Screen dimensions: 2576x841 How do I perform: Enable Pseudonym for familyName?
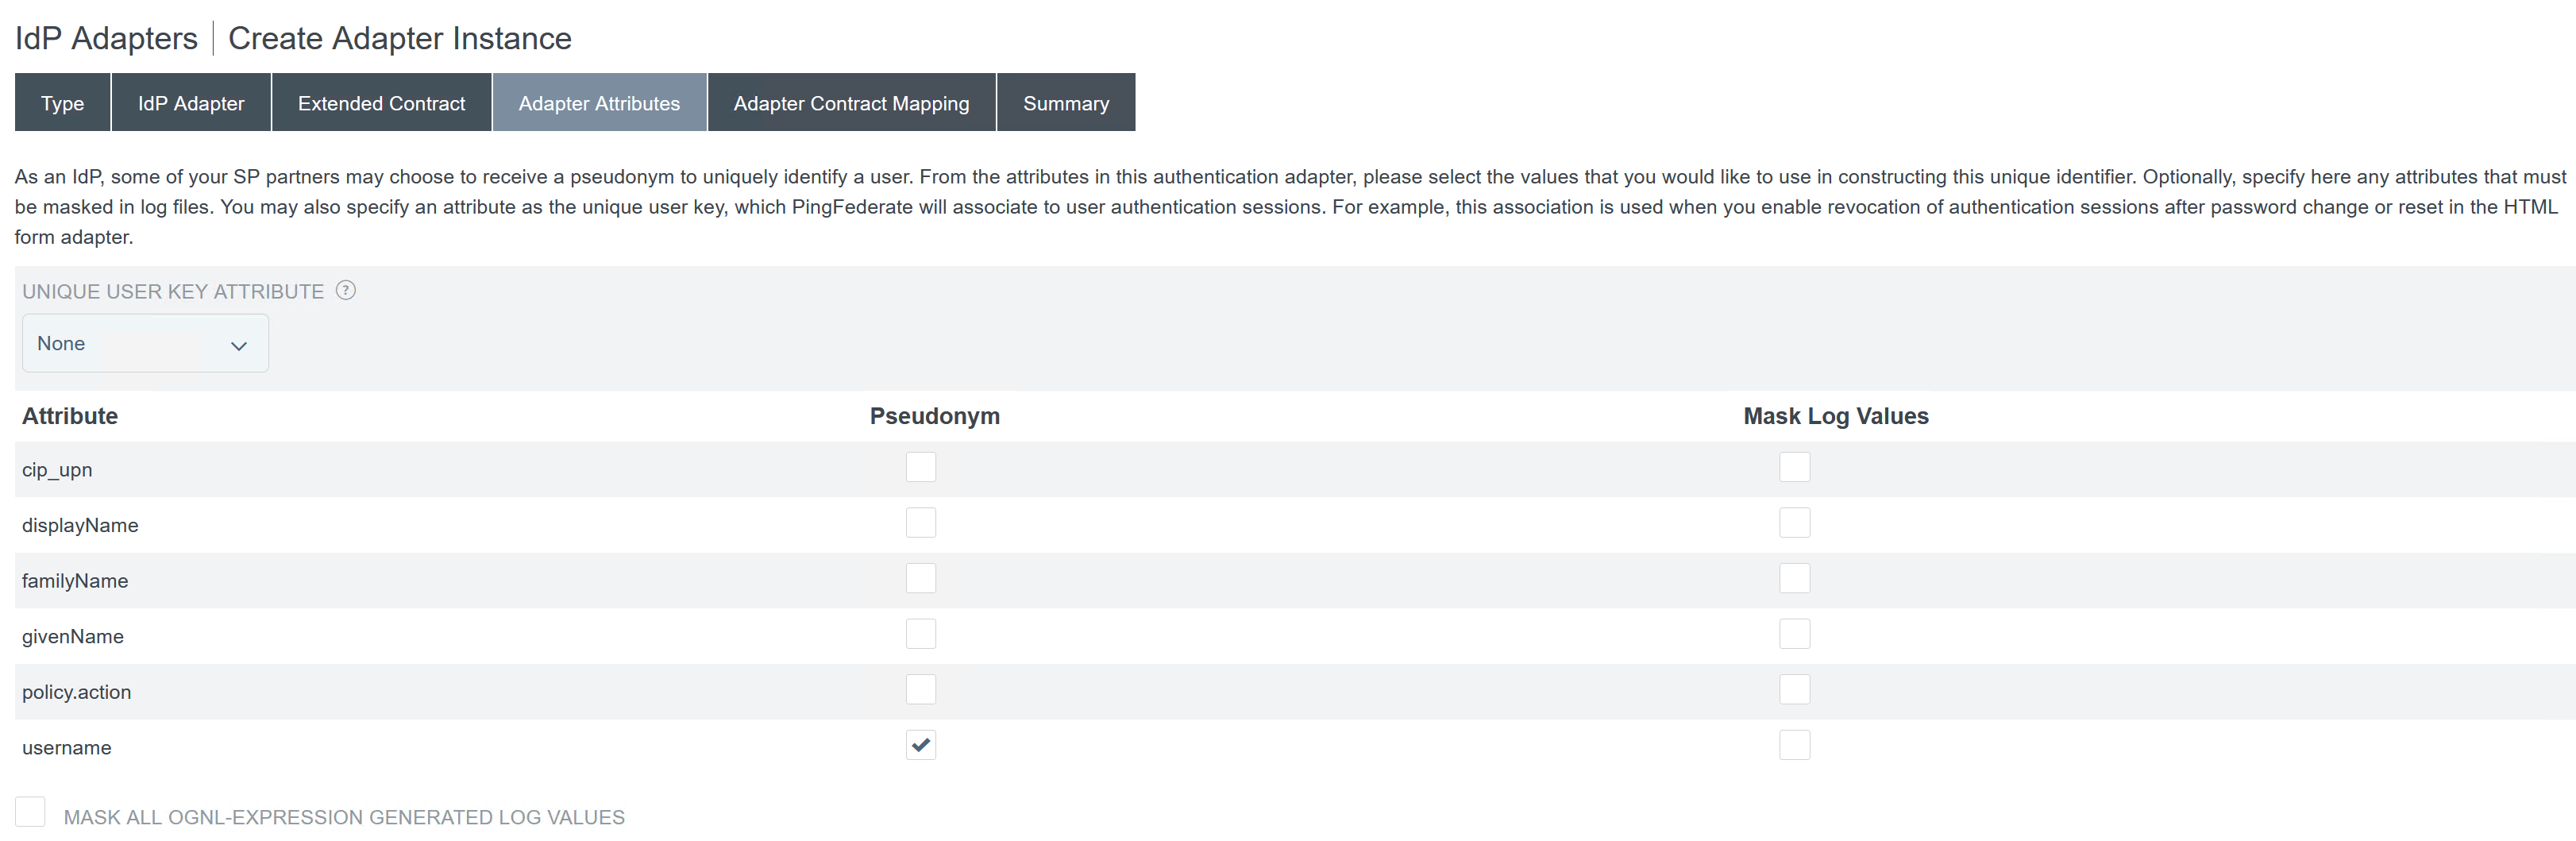click(920, 578)
